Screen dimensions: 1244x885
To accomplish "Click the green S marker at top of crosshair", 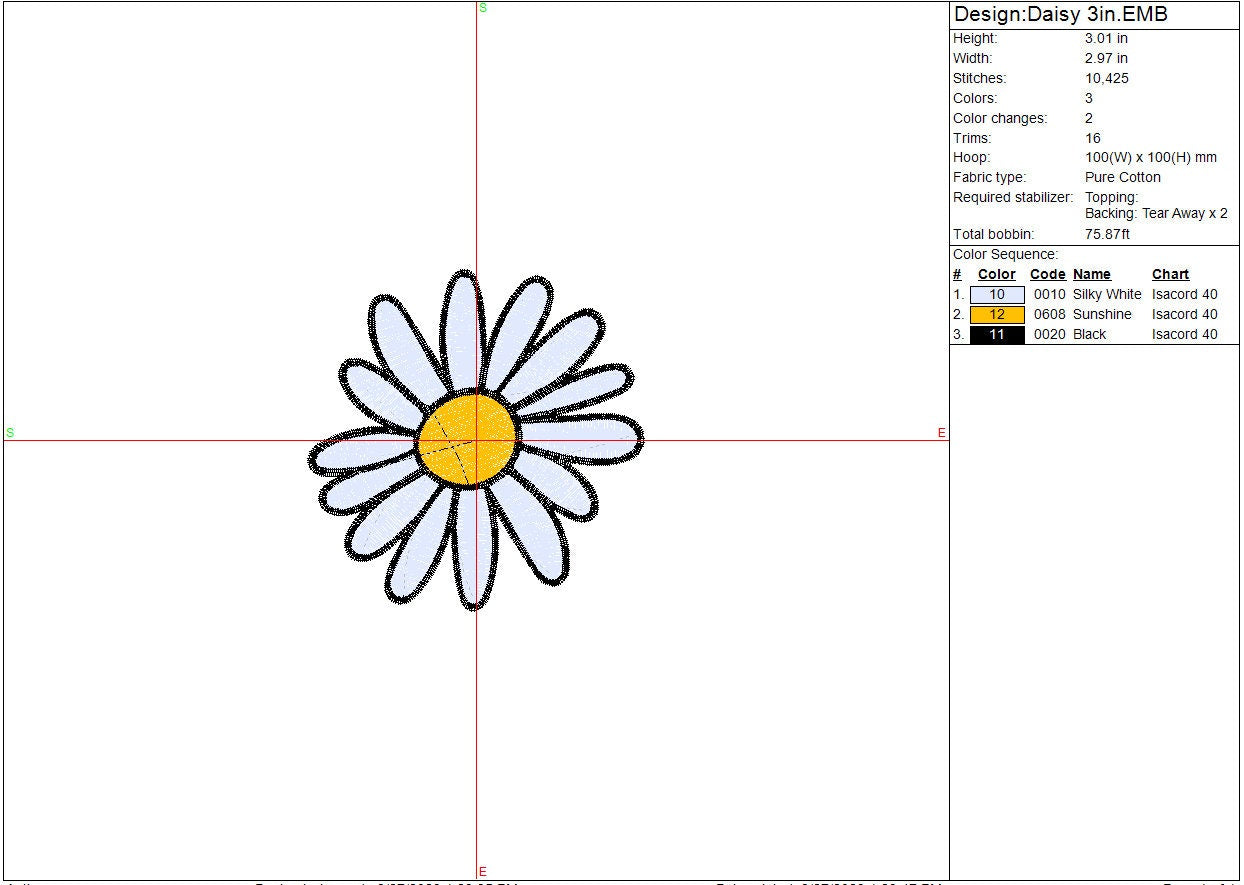I will tap(483, 8).
